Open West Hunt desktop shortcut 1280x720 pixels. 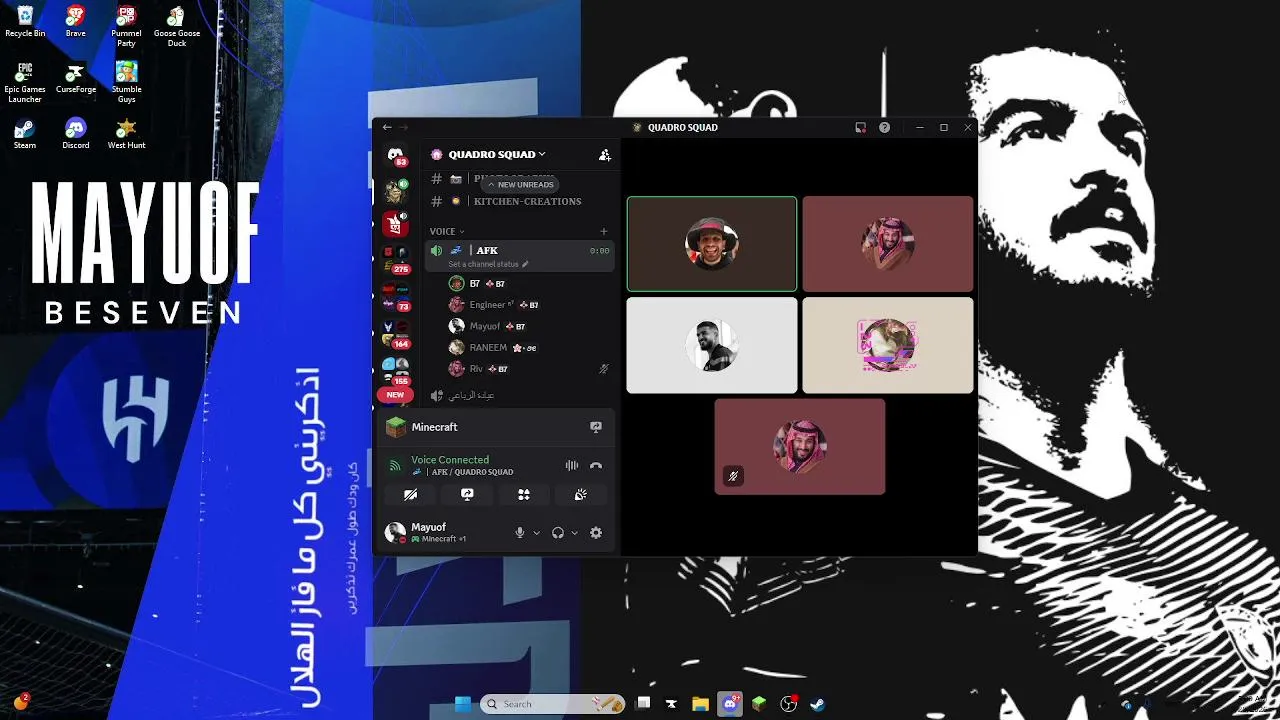tap(126, 134)
